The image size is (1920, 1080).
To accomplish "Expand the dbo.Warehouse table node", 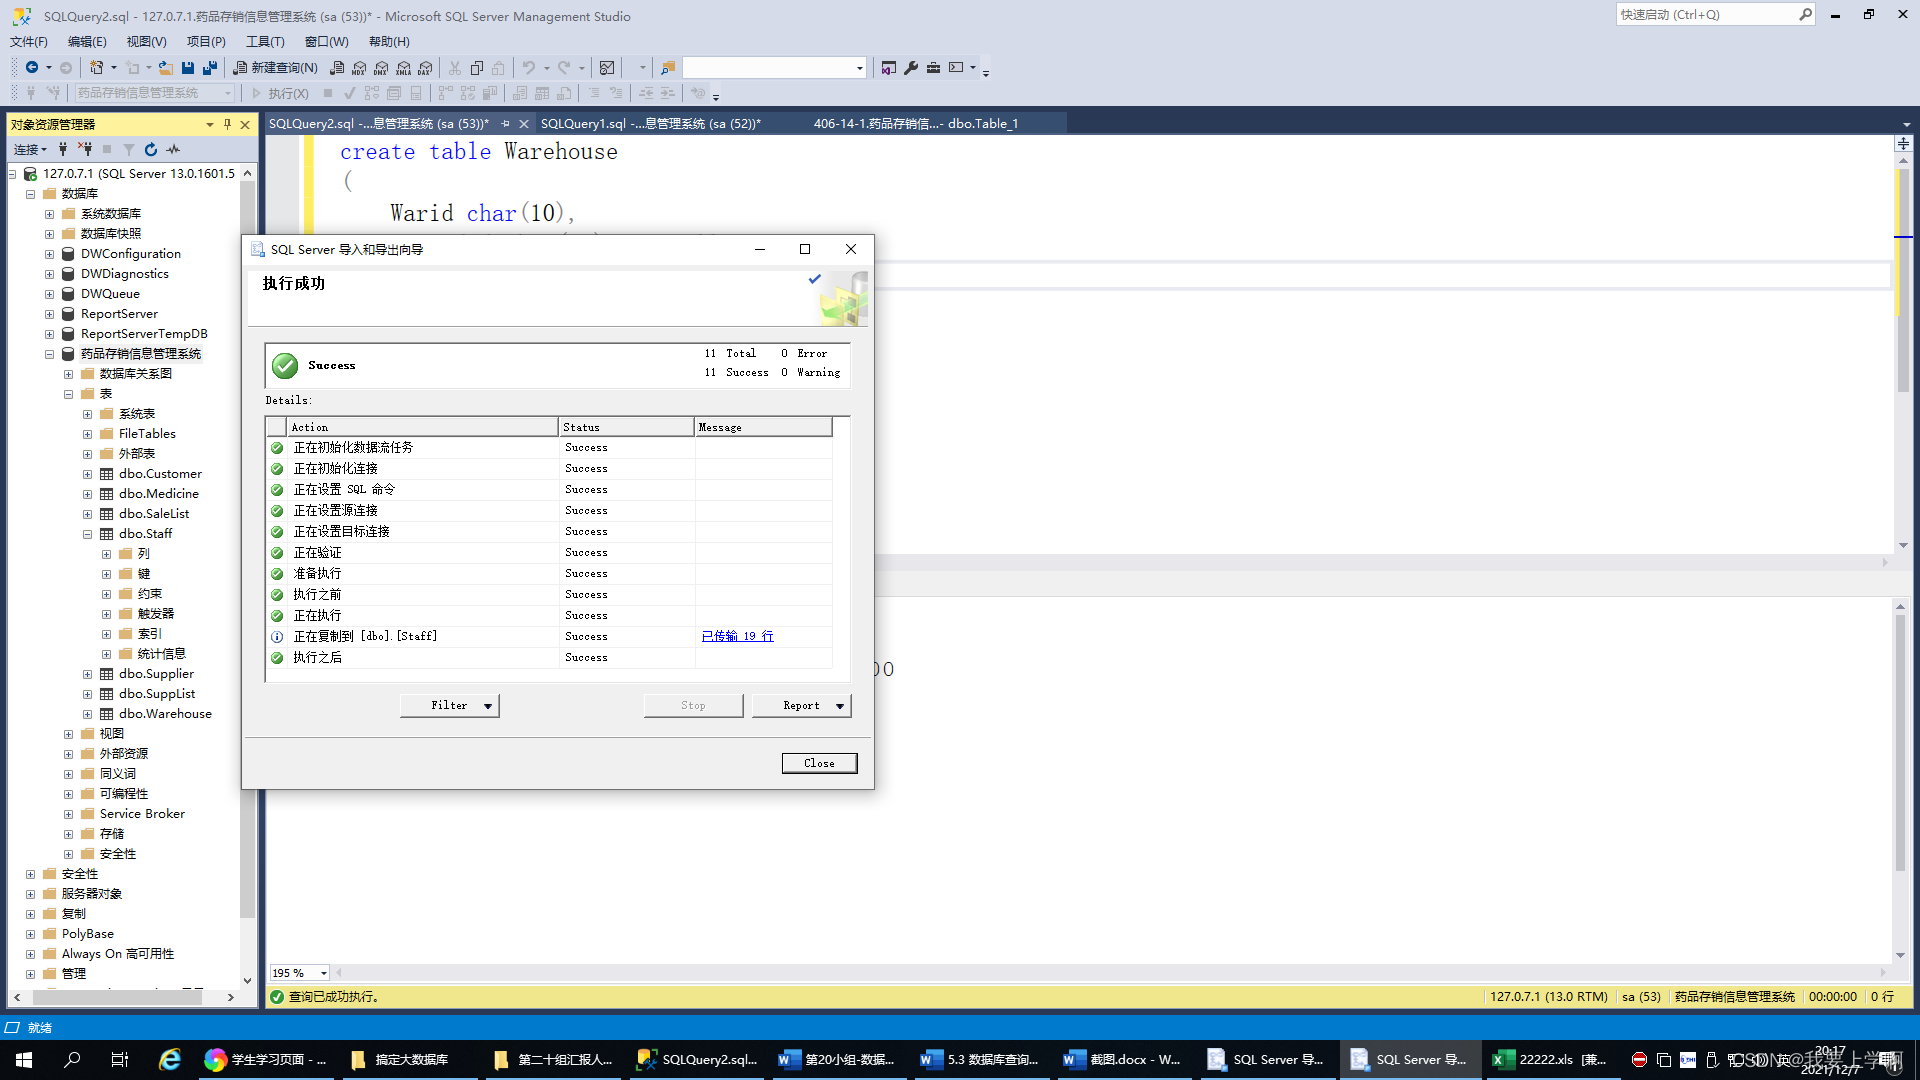I will 87,714.
